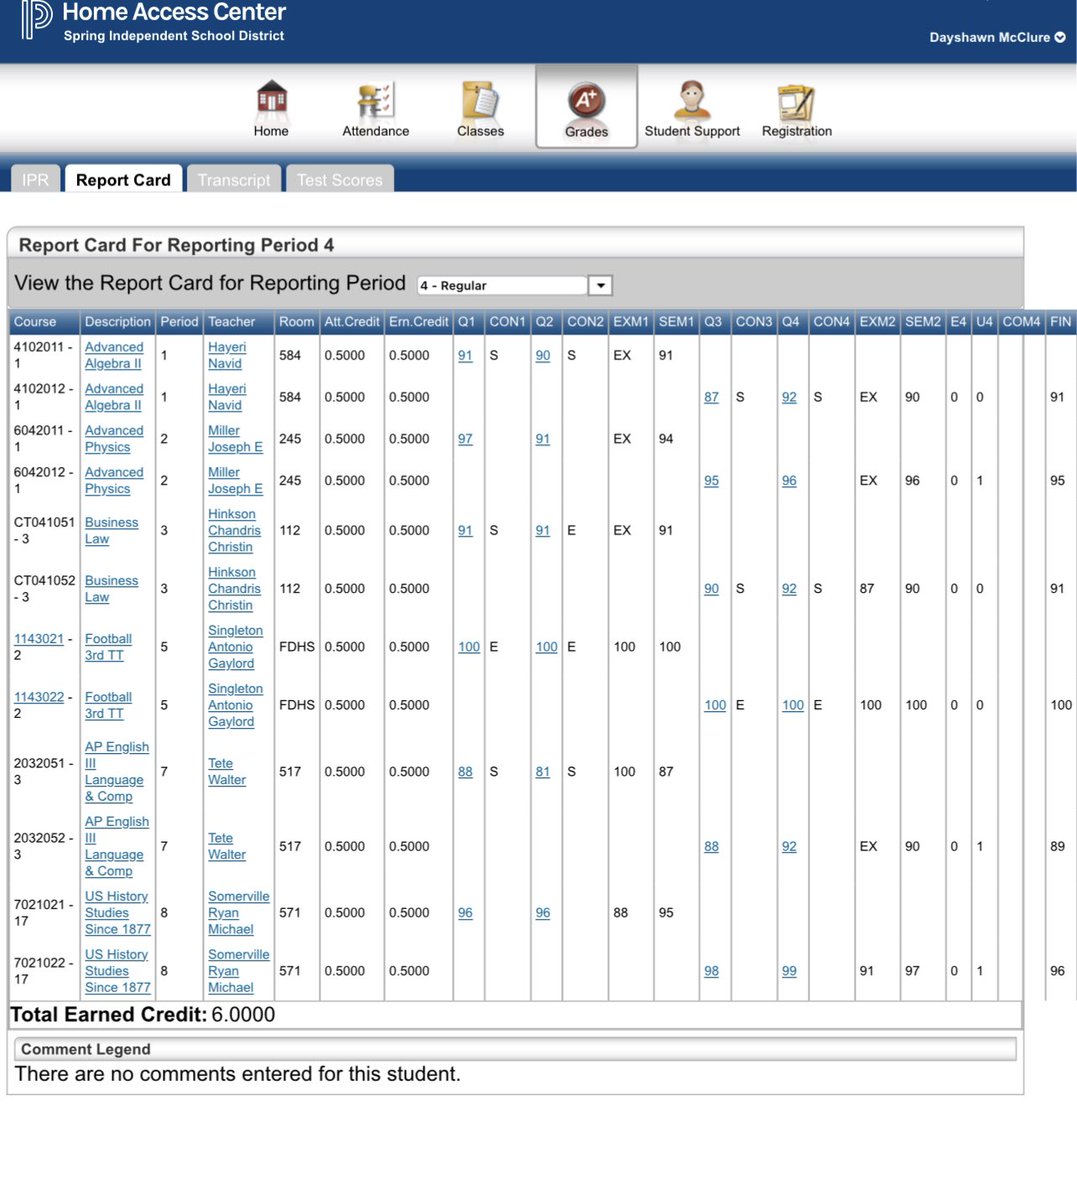
Task: Open Q4 grade 99 for US History Studies
Action: tap(789, 971)
